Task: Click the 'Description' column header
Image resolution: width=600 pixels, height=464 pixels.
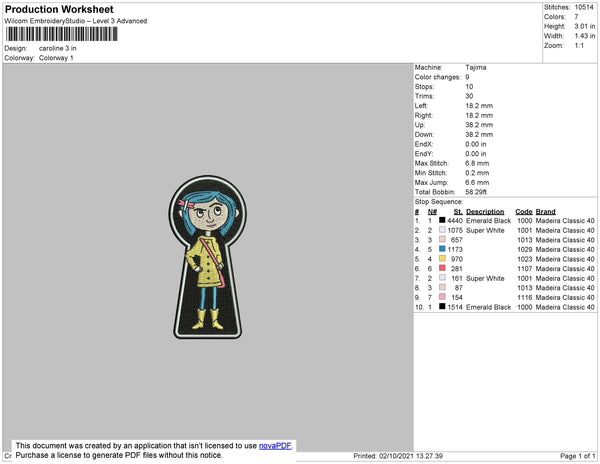Action: point(485,212)
